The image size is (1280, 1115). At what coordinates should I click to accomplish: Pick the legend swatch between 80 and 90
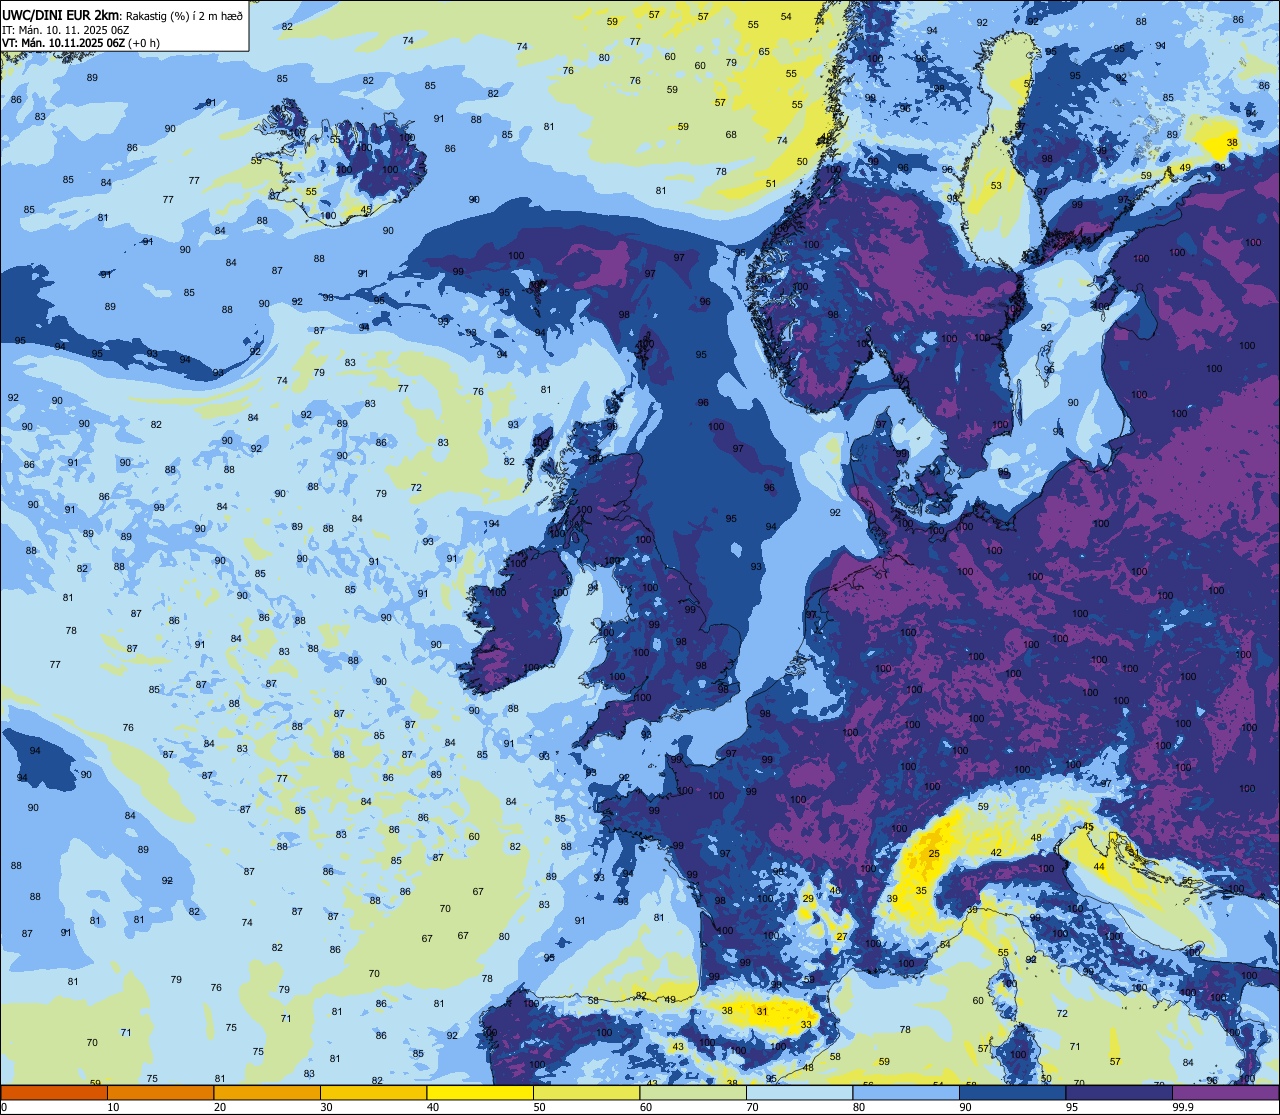click(x=905, y=1092)
